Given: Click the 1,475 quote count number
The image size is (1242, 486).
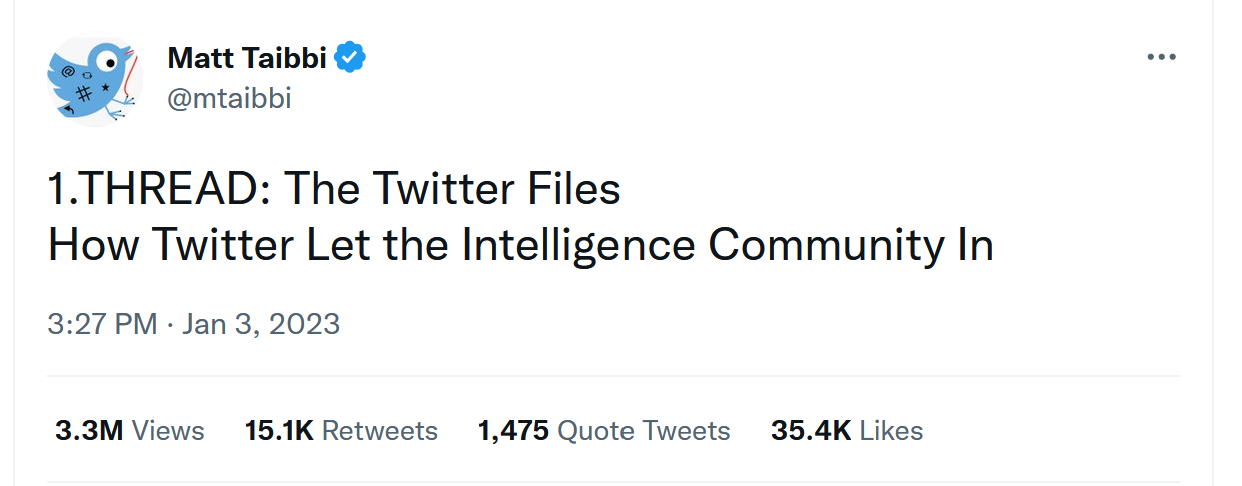Looking at the screenshot, I should click(x=513, y=431).
